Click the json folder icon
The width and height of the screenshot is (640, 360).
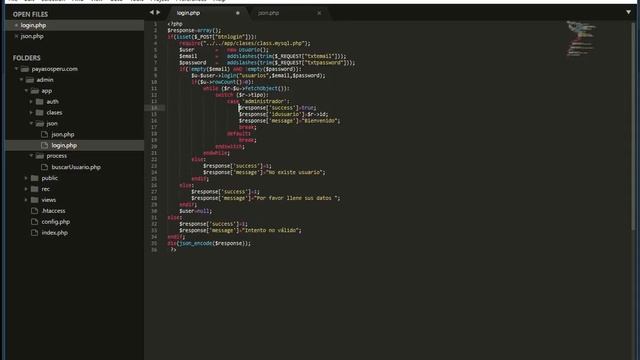(x=40, y=123)
